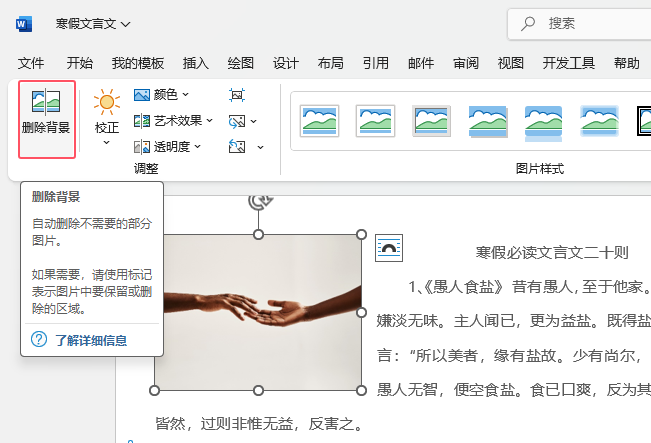The image size is (651, 443).
Task: Apply the third gray-framed picture style
Action: 431,121
